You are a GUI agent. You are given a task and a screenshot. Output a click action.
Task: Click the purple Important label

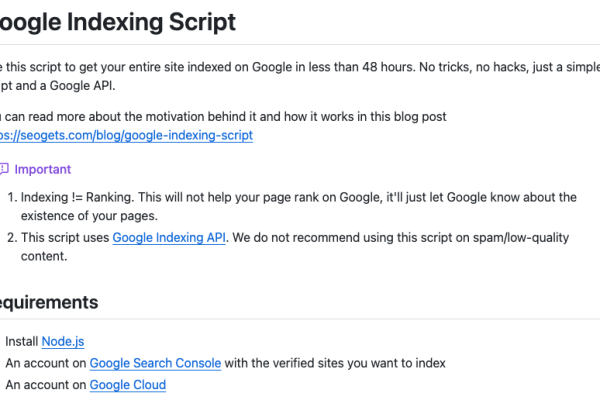click(43, 169)
